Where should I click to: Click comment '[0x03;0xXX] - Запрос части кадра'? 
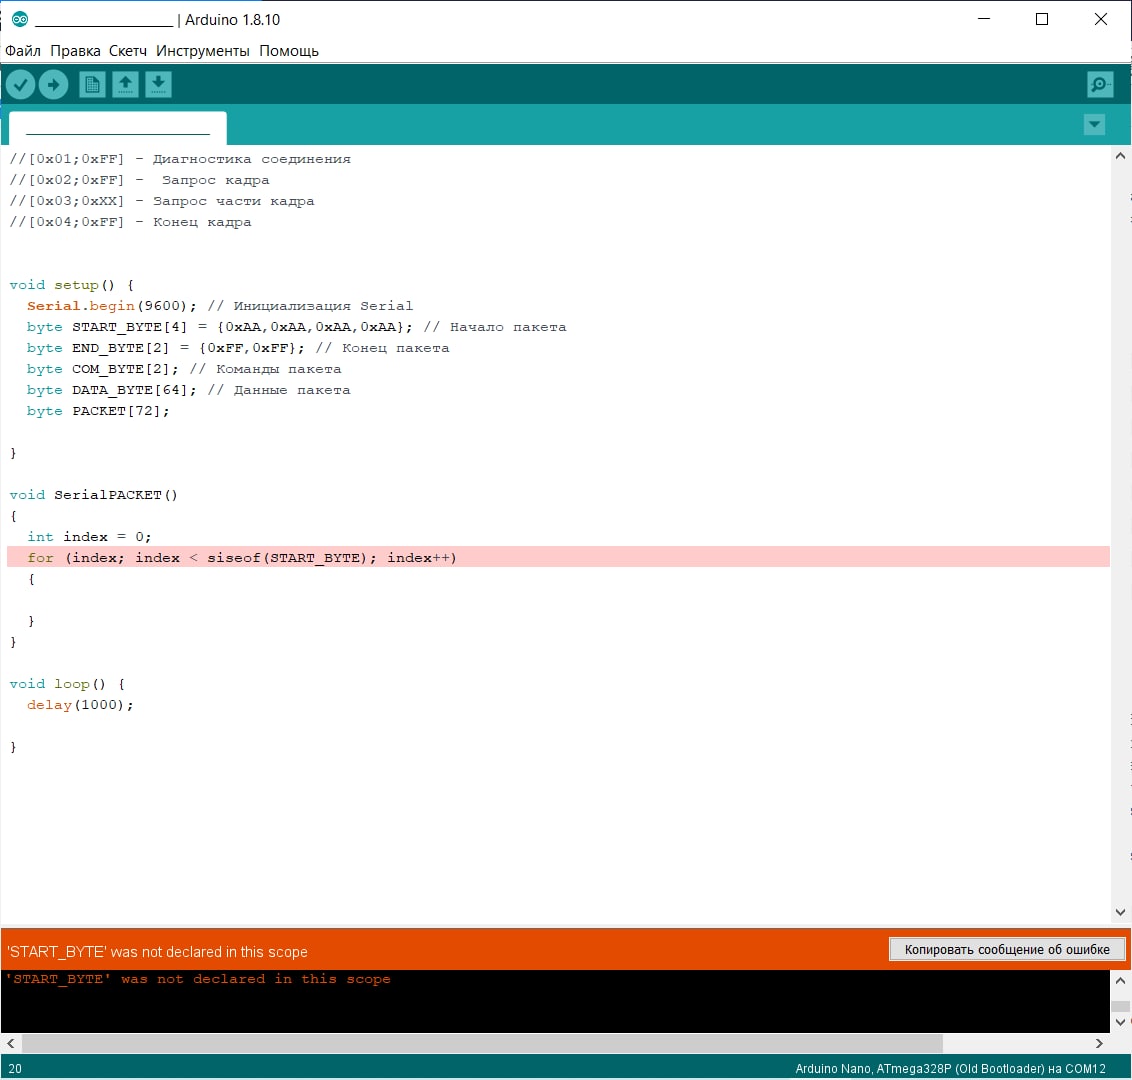coord(162,201)
